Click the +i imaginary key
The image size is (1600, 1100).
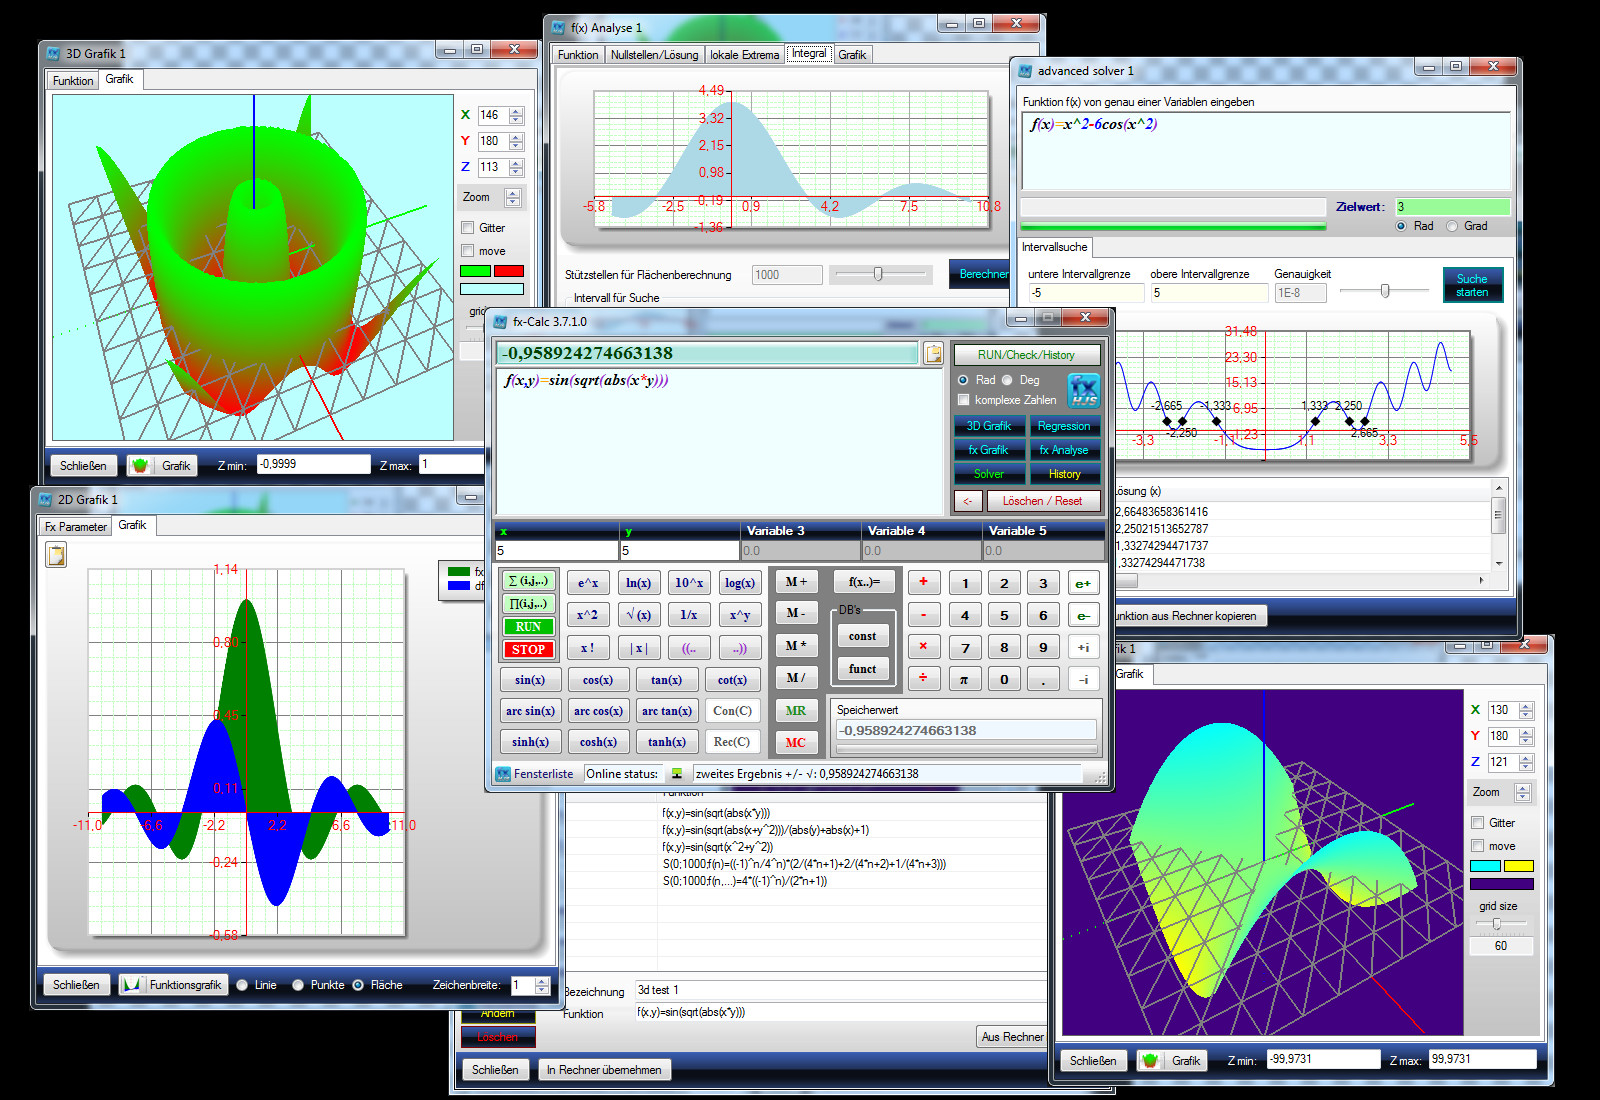pos(1083,647)
